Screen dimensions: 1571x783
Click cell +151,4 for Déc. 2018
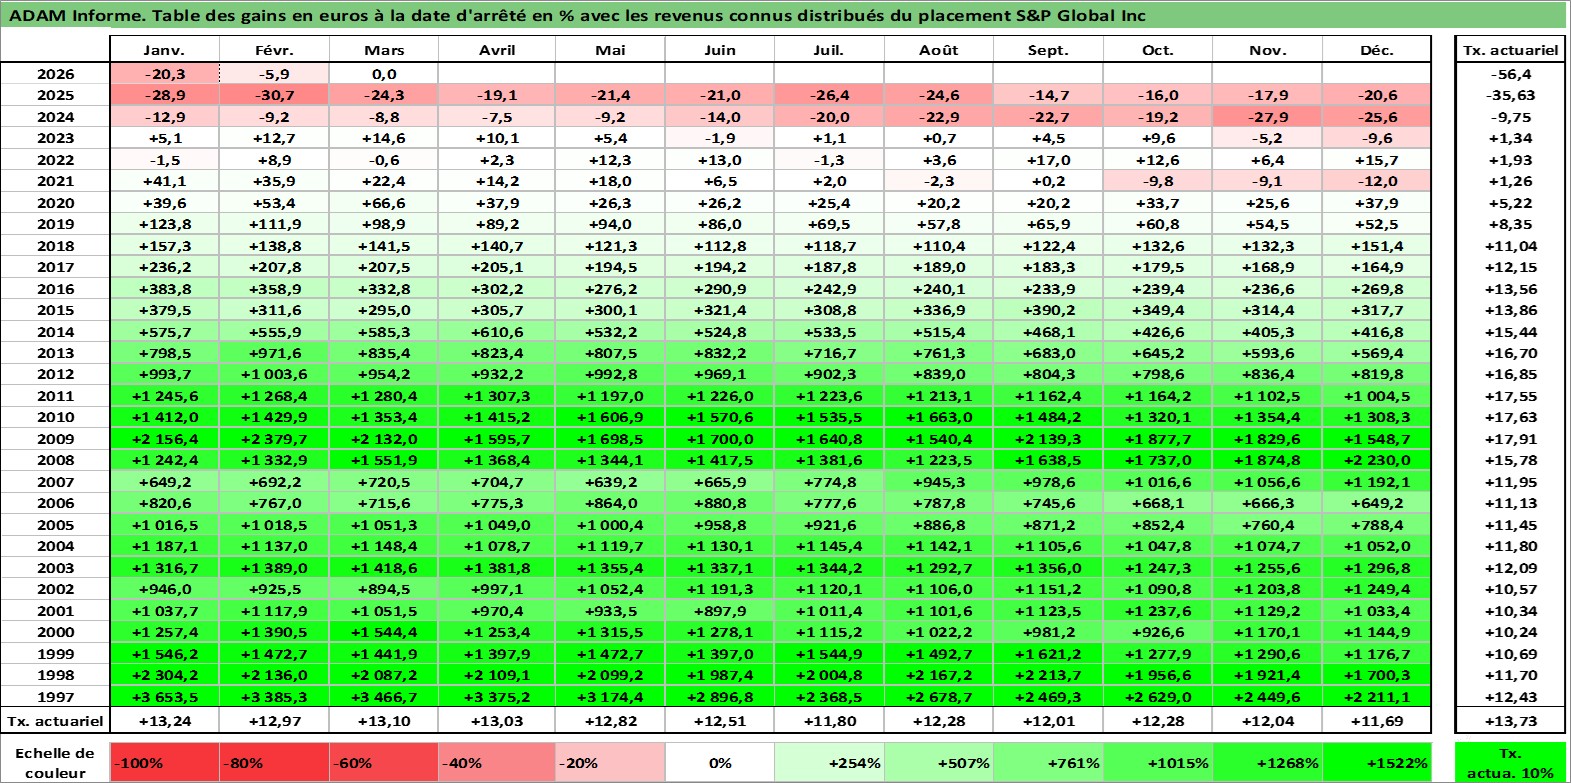coord(1376,246)
